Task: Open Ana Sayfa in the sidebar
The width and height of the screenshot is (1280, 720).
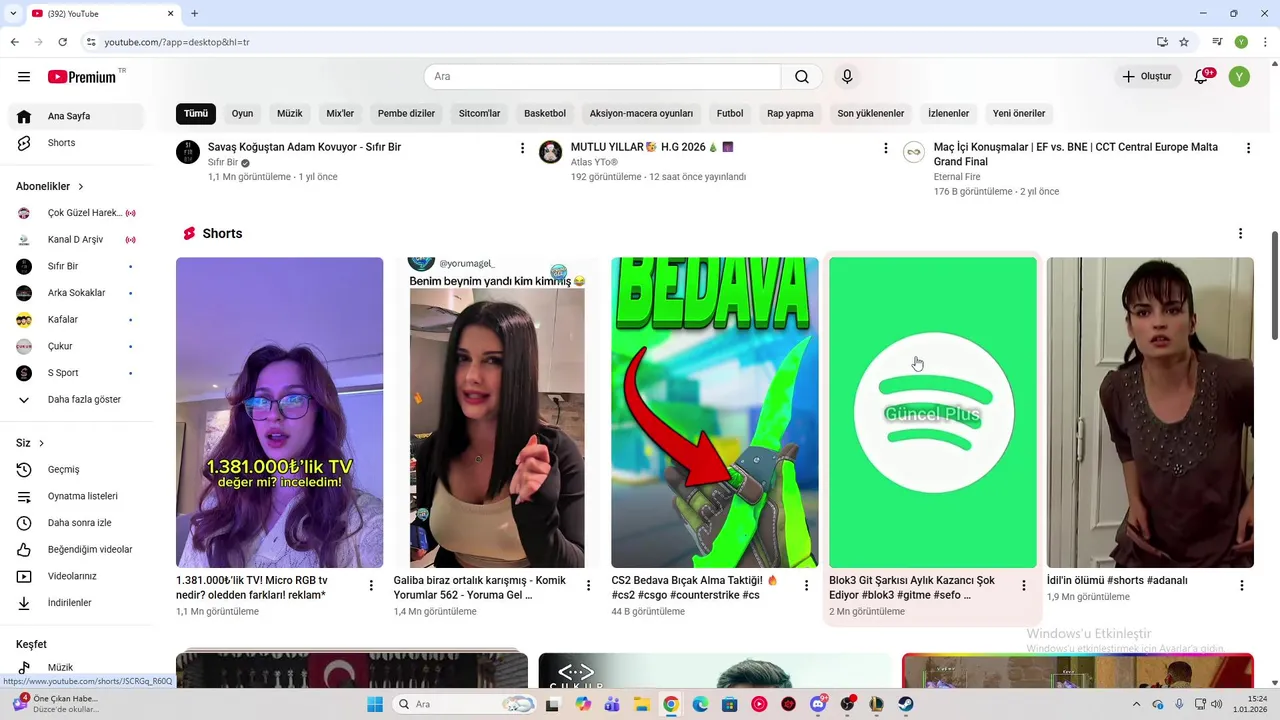Action: pos(76,116)
